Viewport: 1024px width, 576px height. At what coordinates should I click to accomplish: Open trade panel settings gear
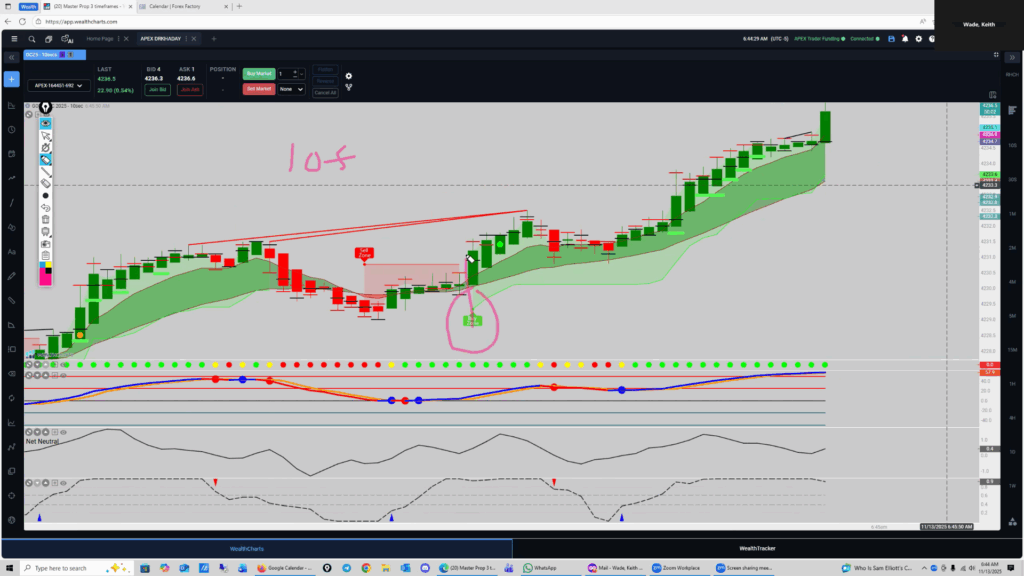[349, 75]
